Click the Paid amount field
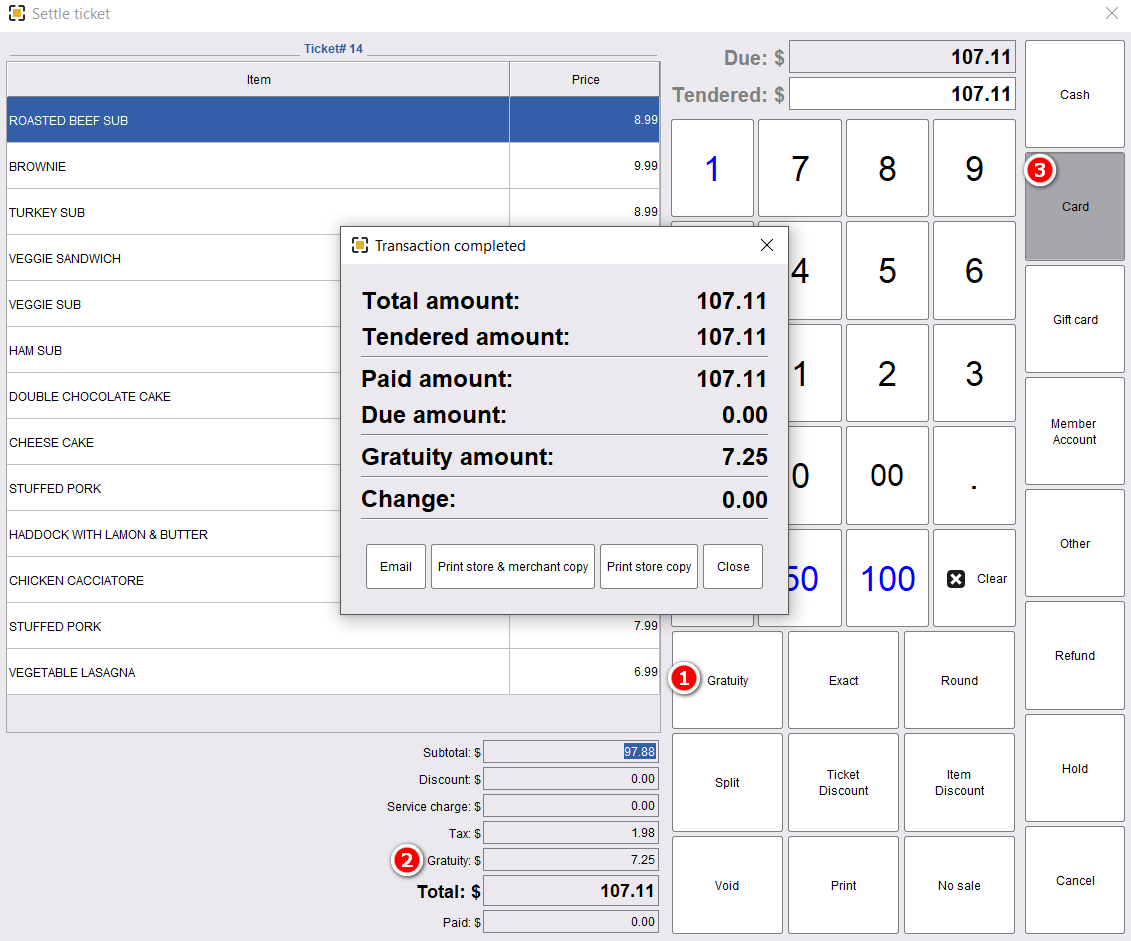 pyautogui.click(x=570, y=922)
